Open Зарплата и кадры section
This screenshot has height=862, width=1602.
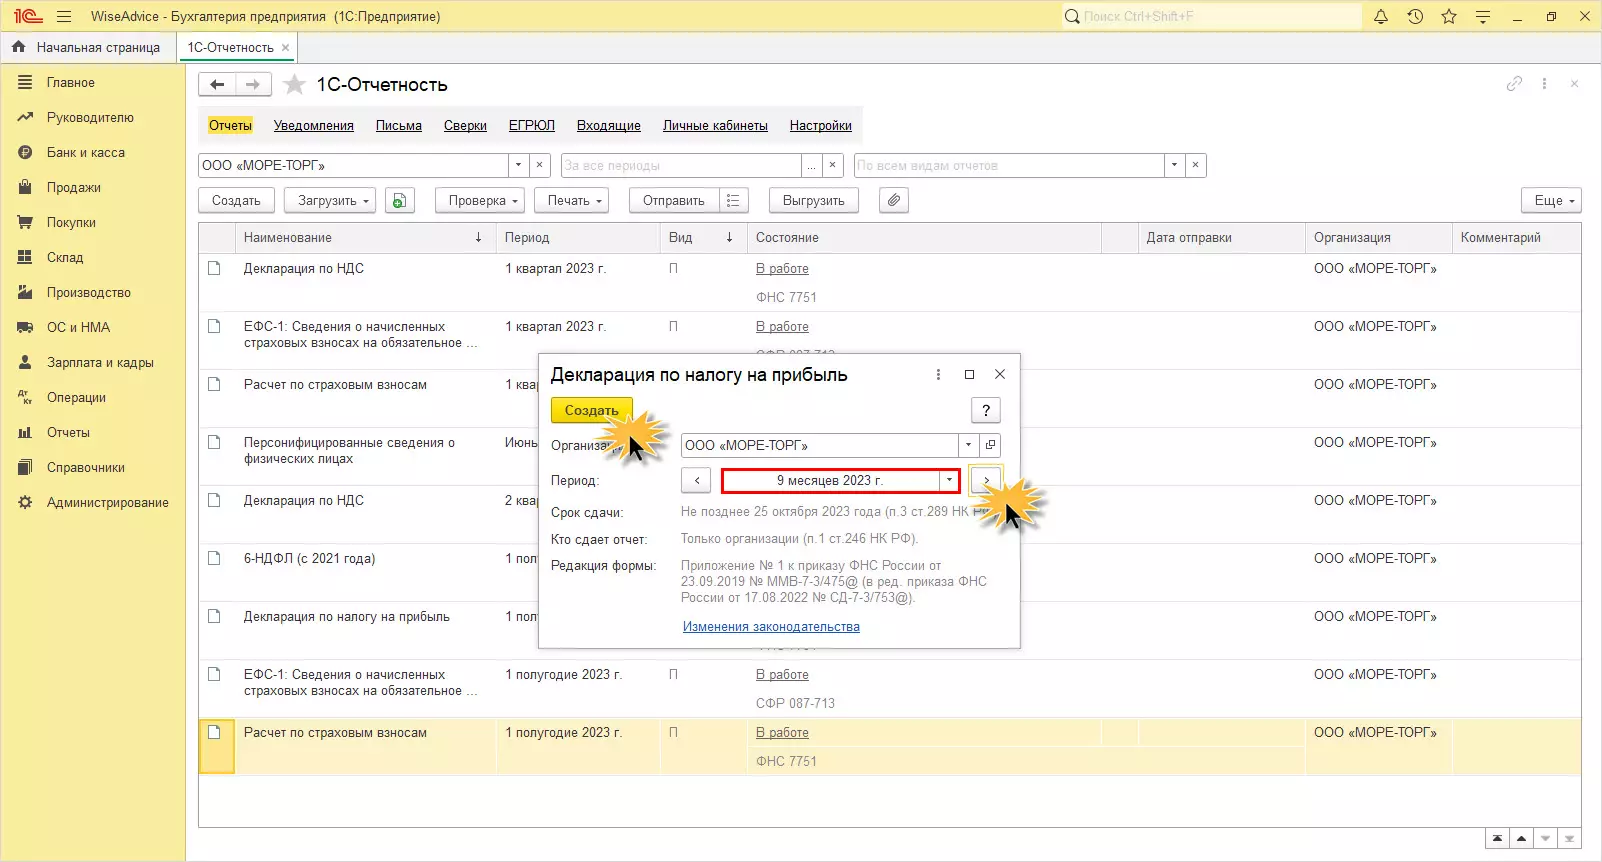[x=100, y=362]
